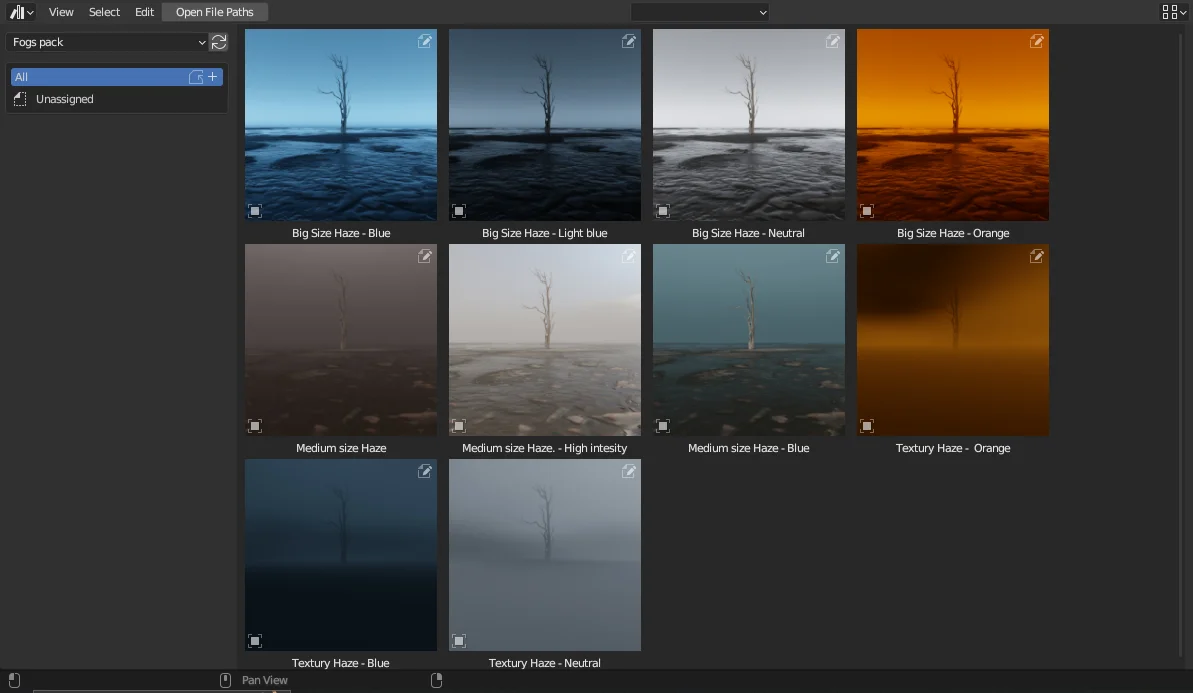This screenshot has height=693, width=1193.
Task: Open the View menu
Action: [60, 12]
